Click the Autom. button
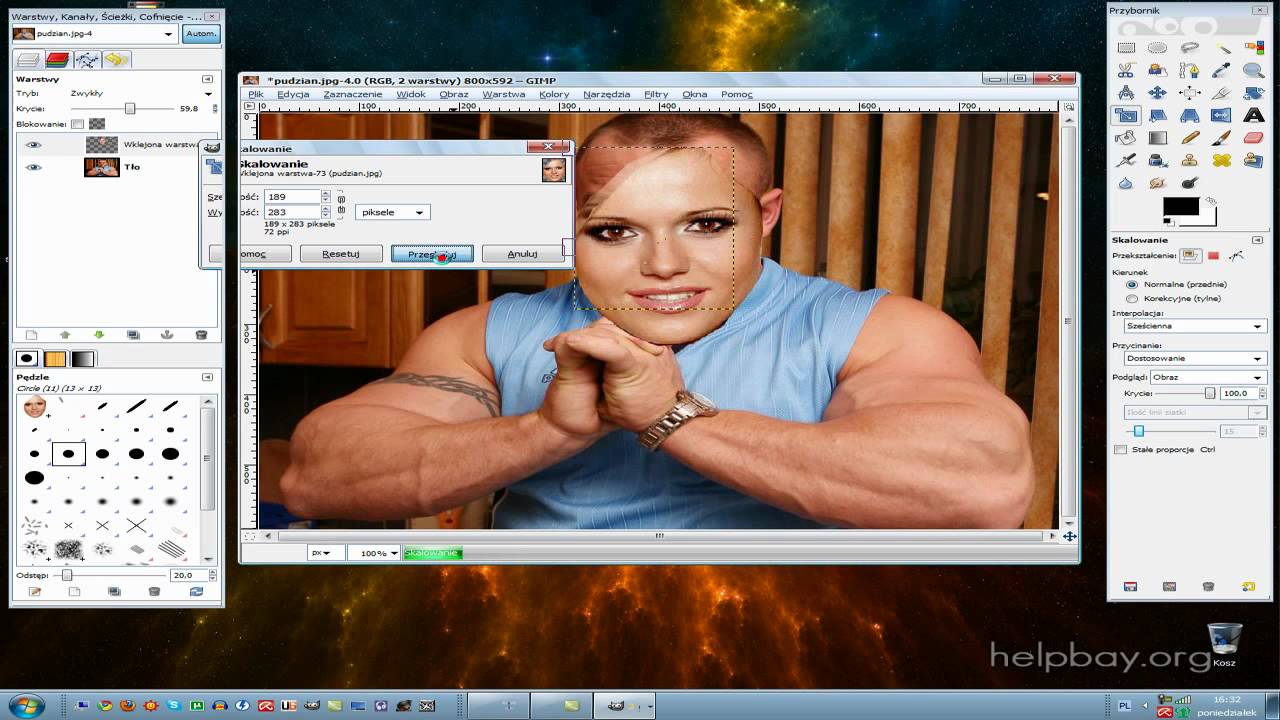This screenshot has height=720, width=1280. 201,34
